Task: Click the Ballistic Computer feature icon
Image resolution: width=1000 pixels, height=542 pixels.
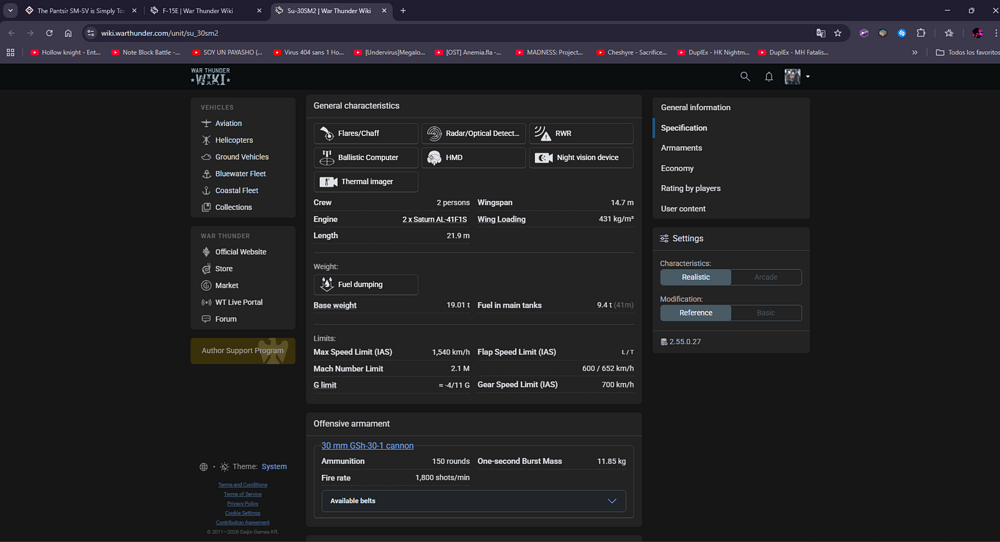Action: coord(327,158)
